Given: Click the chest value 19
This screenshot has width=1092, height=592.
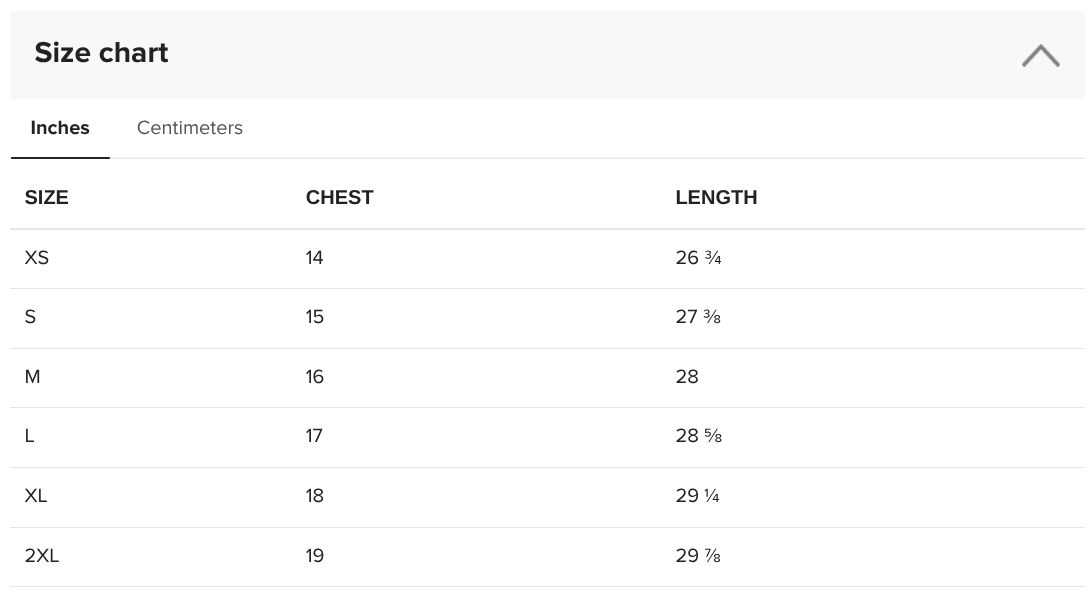Looking at the screenshot, I should coord(314,556).
